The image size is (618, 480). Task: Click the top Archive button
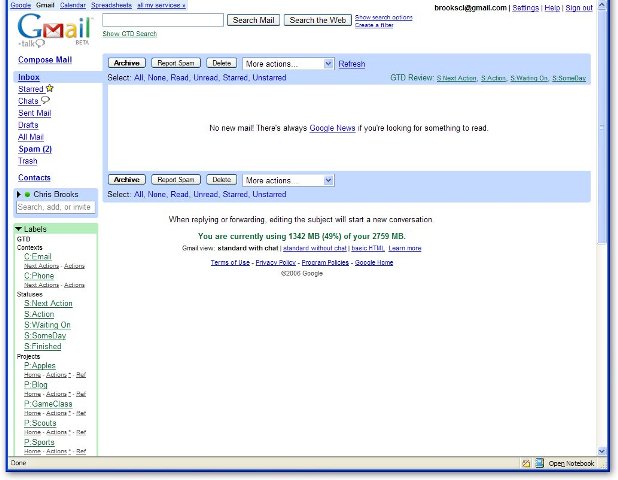coord(127,63)
